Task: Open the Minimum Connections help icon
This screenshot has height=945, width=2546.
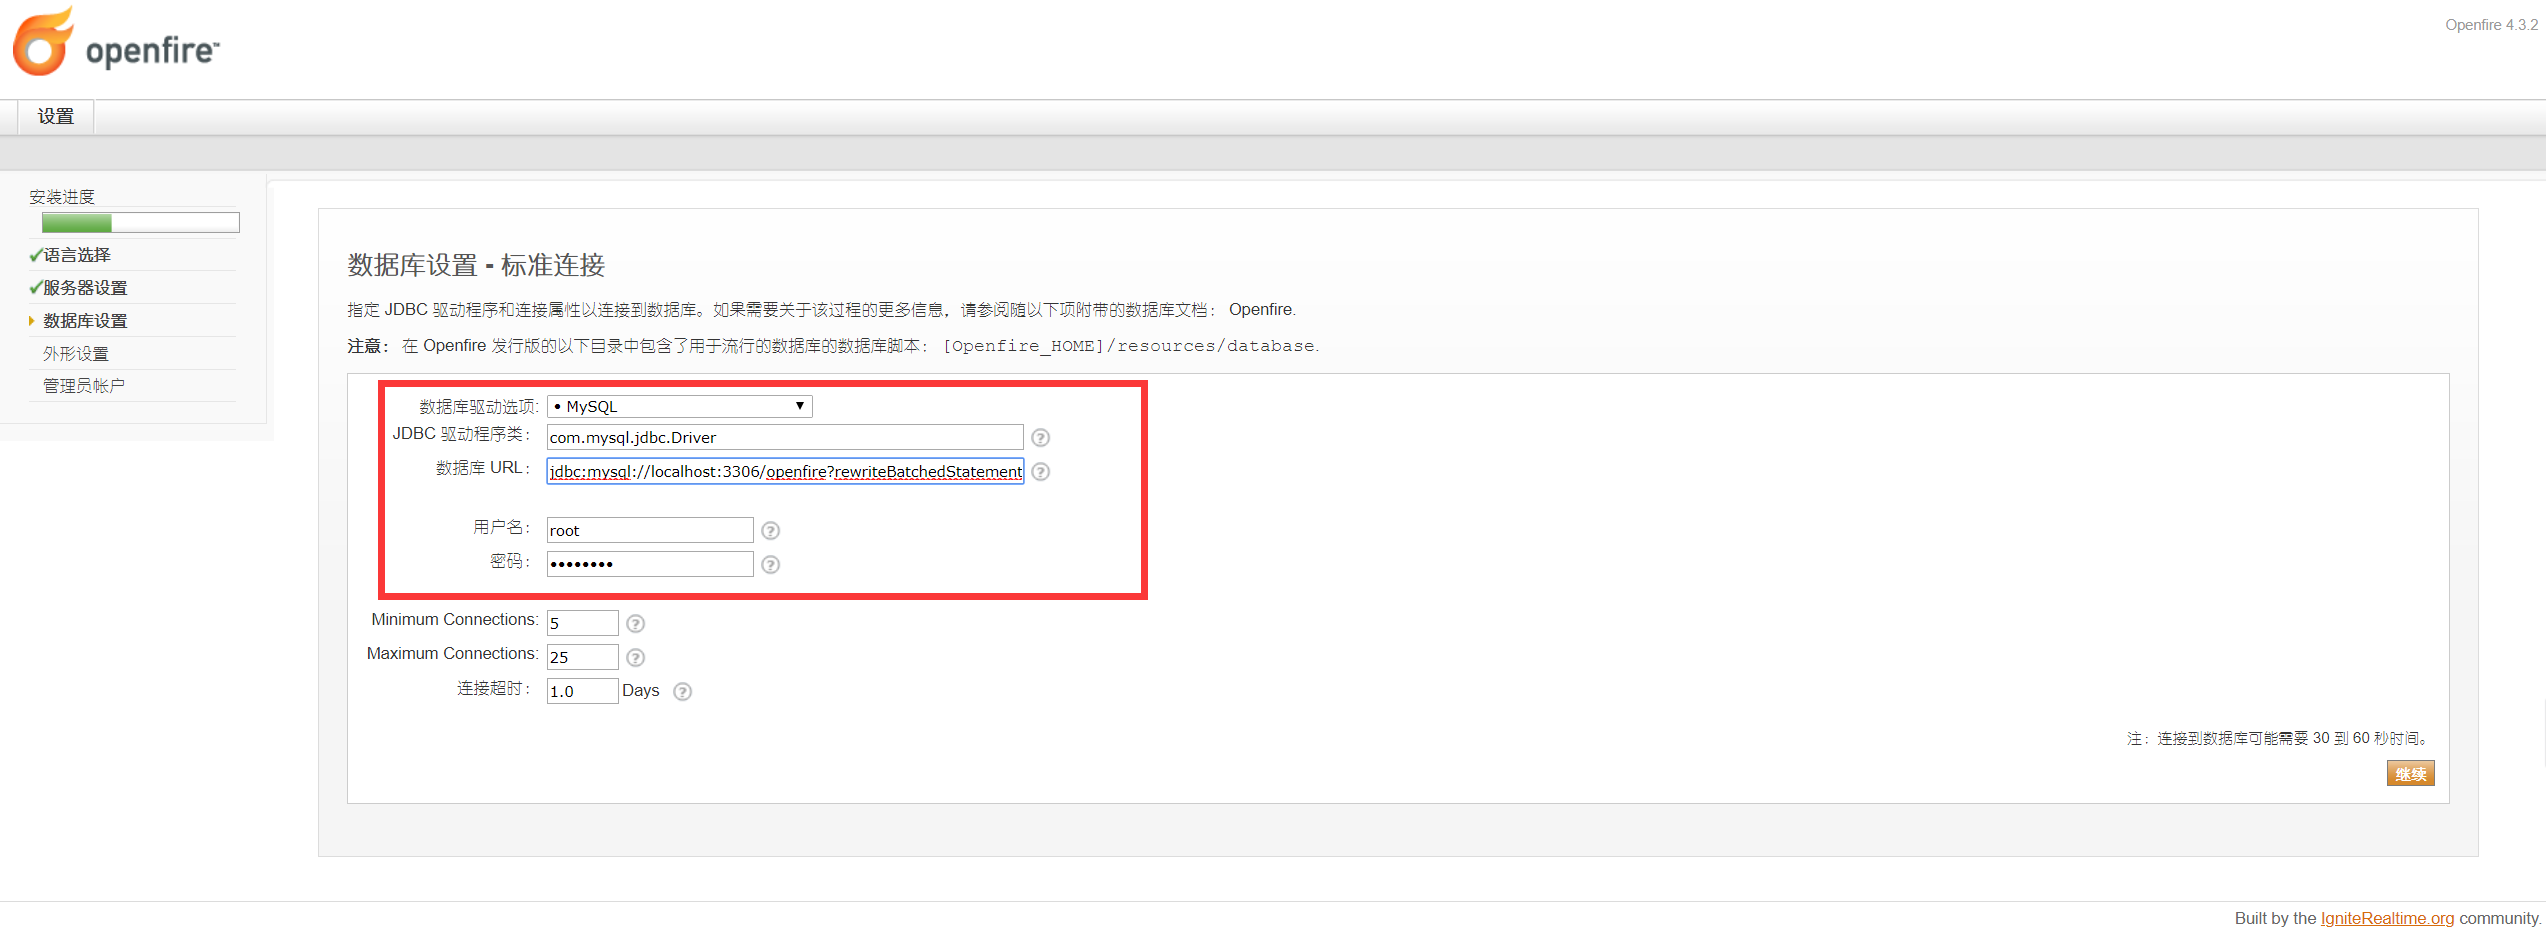Action: tap(635, 622)
